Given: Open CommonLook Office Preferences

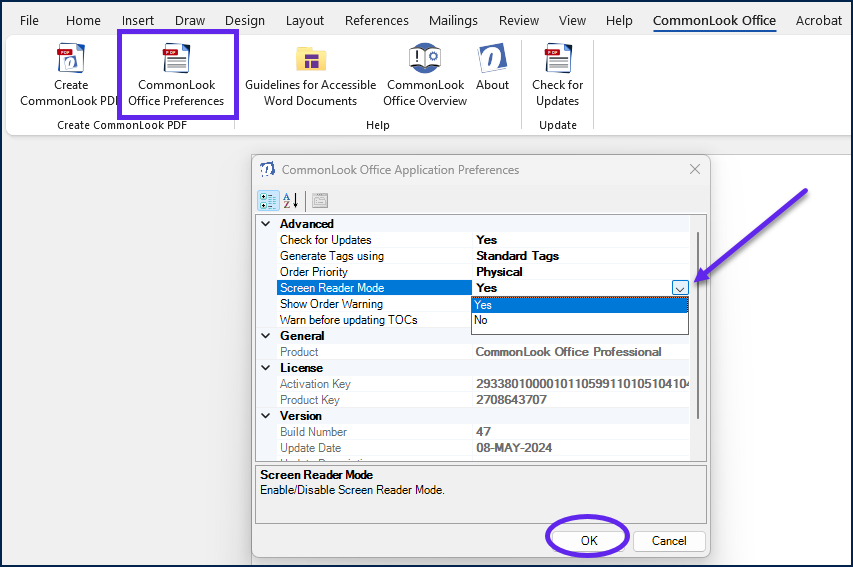Looking at the screenshot, I should point(176,75).
